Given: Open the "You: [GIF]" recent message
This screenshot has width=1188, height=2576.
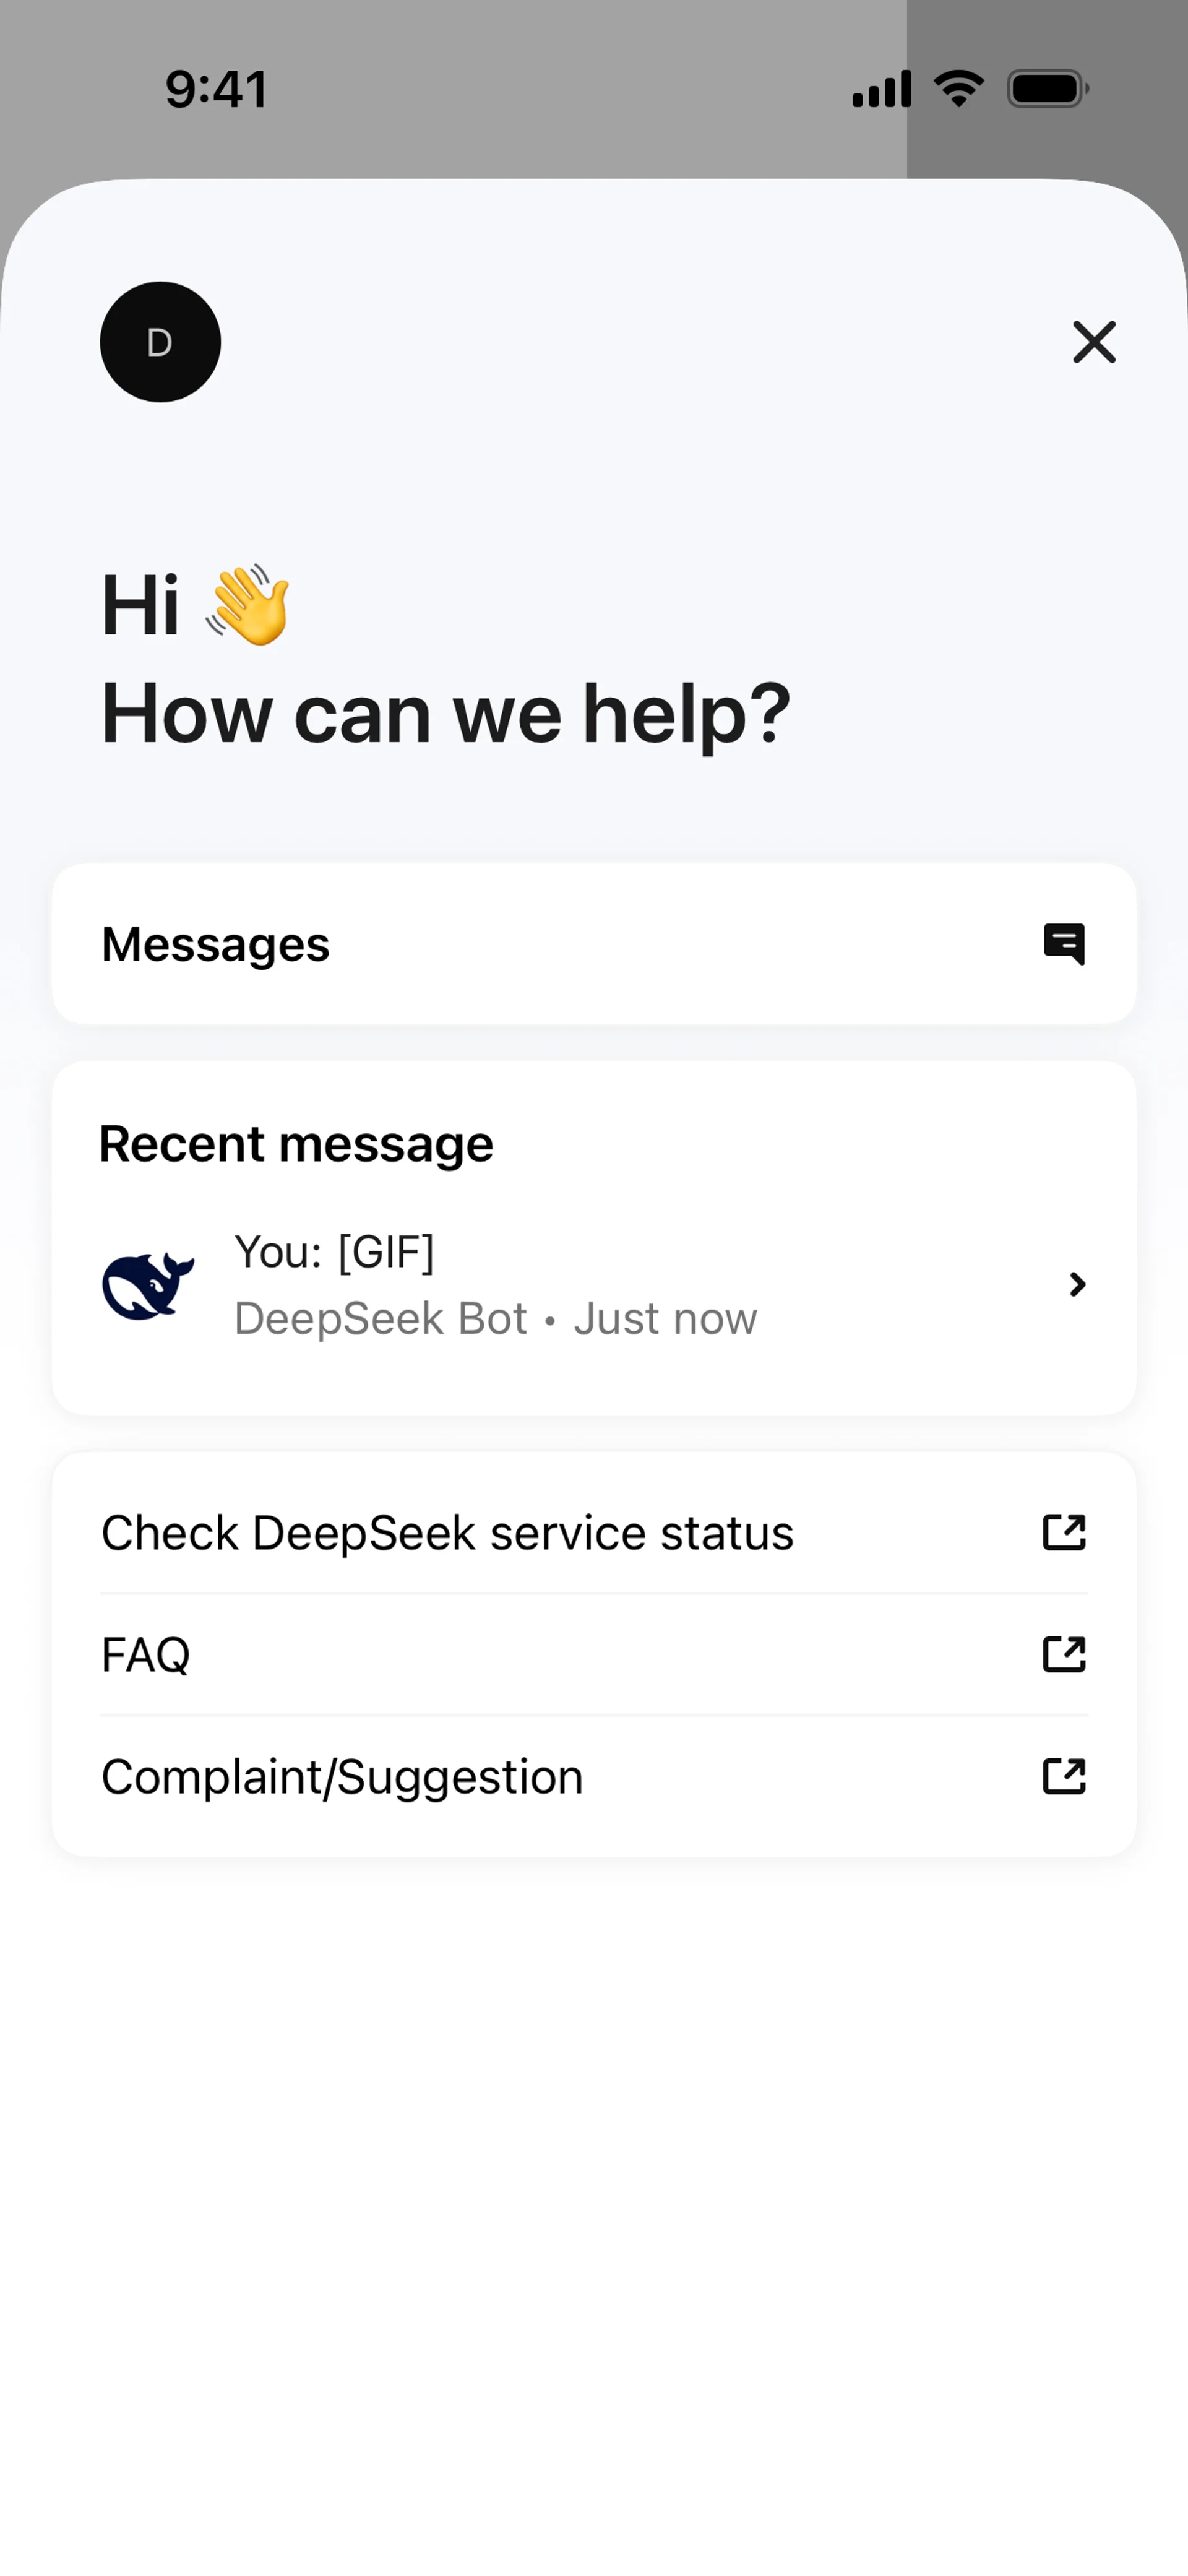Looking at the screenshot, I should pos(335,1252).
